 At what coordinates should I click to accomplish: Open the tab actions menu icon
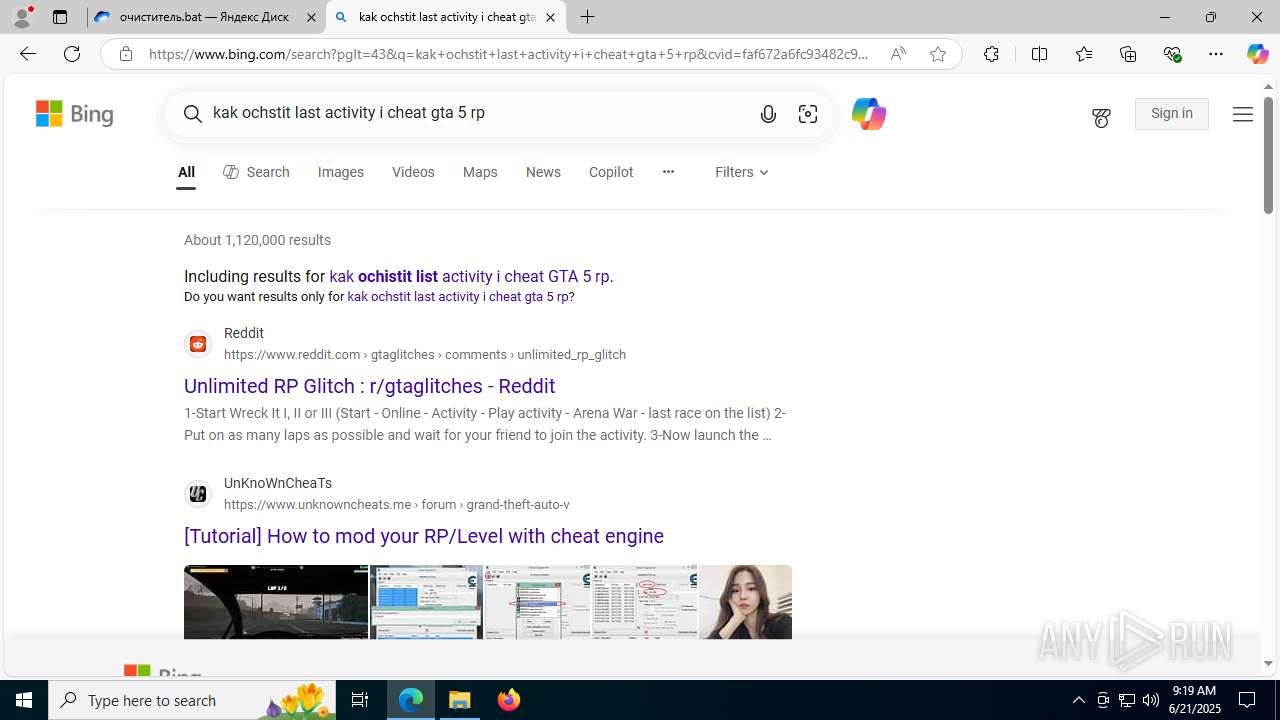pos(60,17)
